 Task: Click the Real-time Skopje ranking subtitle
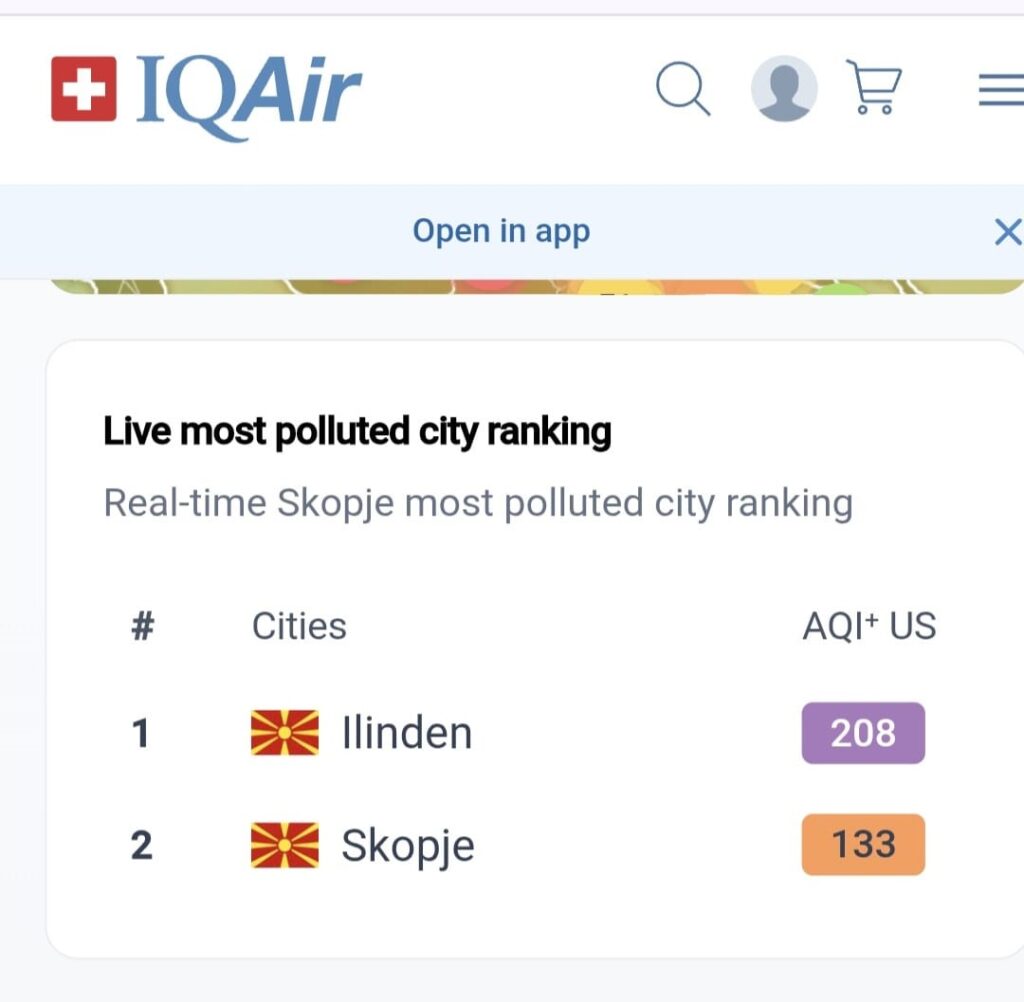(x=478, y=502)
